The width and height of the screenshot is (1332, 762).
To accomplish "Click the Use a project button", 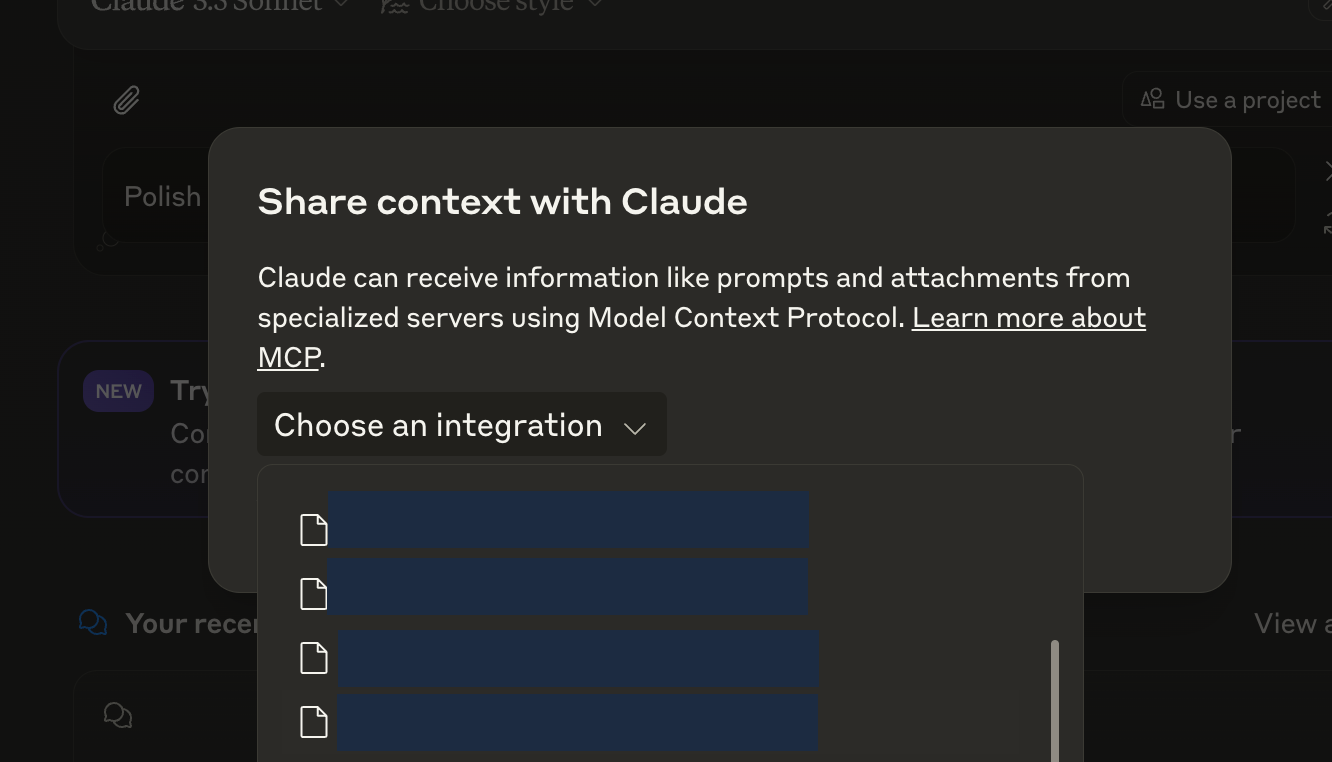I will (1234, 100).
